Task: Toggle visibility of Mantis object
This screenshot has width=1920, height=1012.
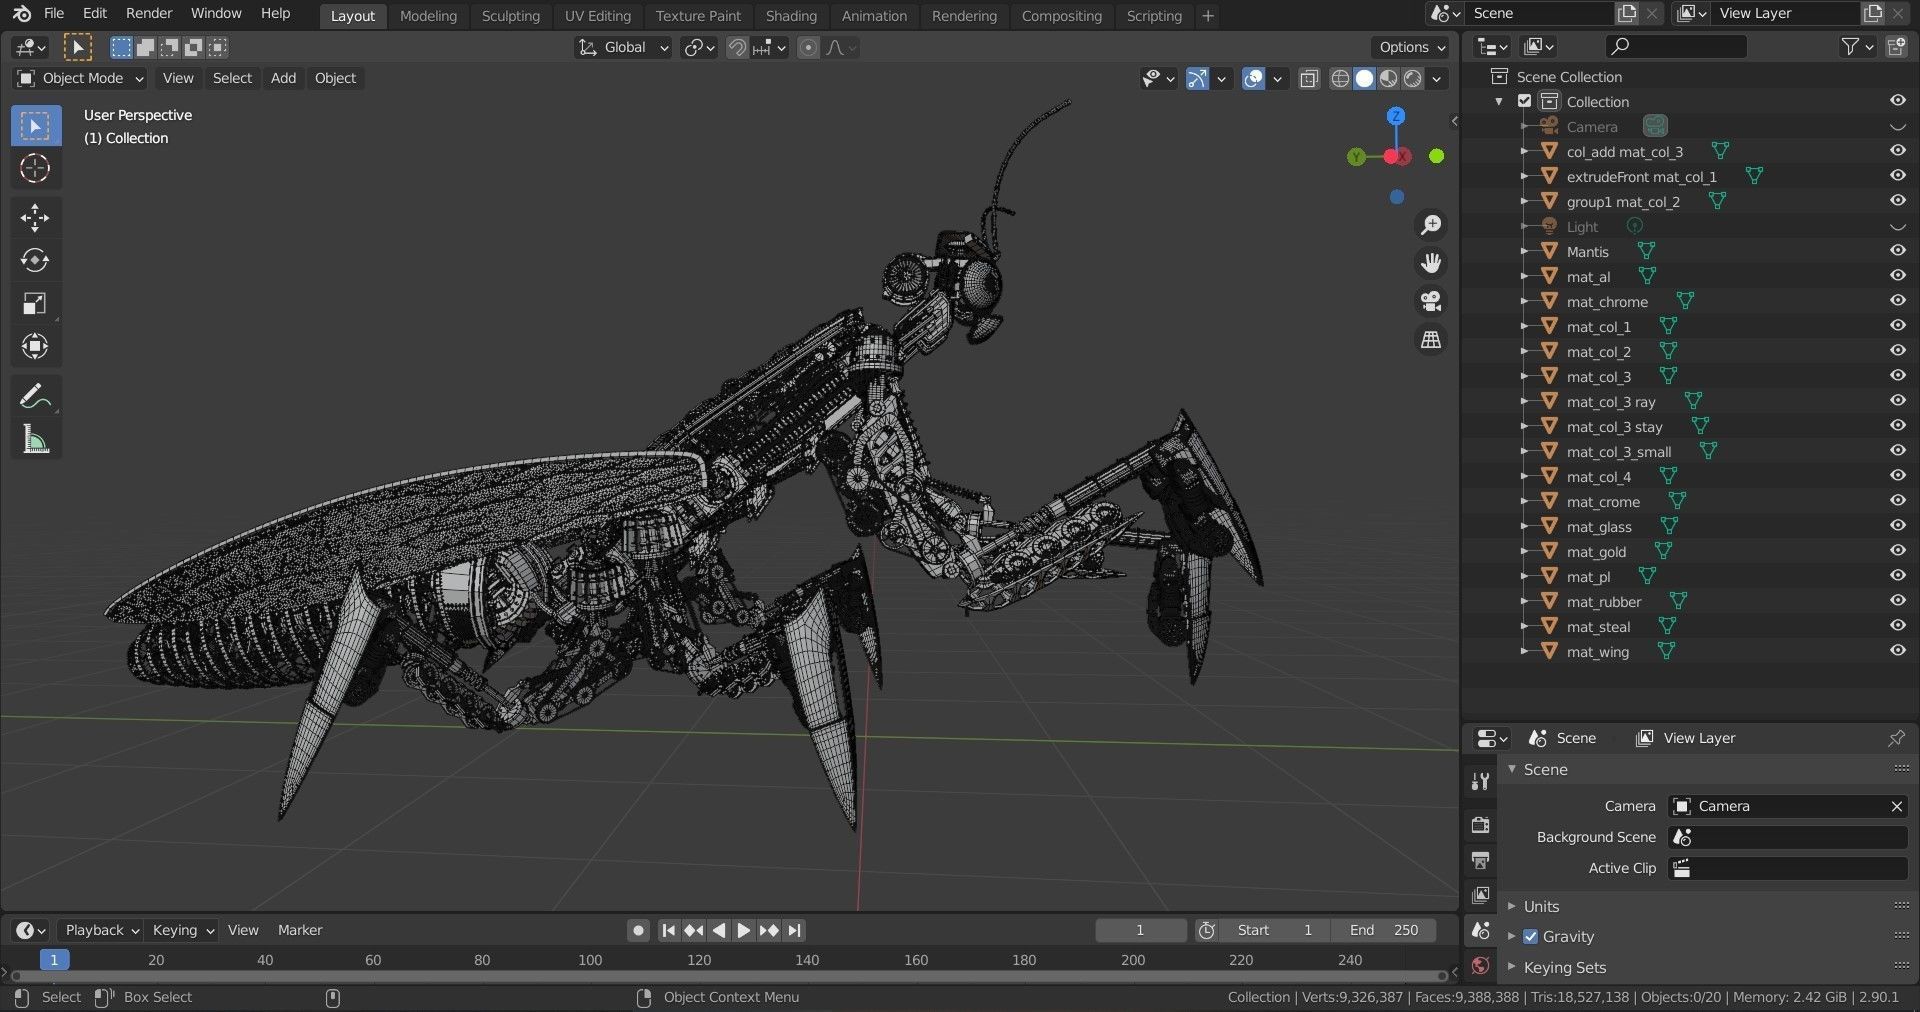Action: (1897, 251)
